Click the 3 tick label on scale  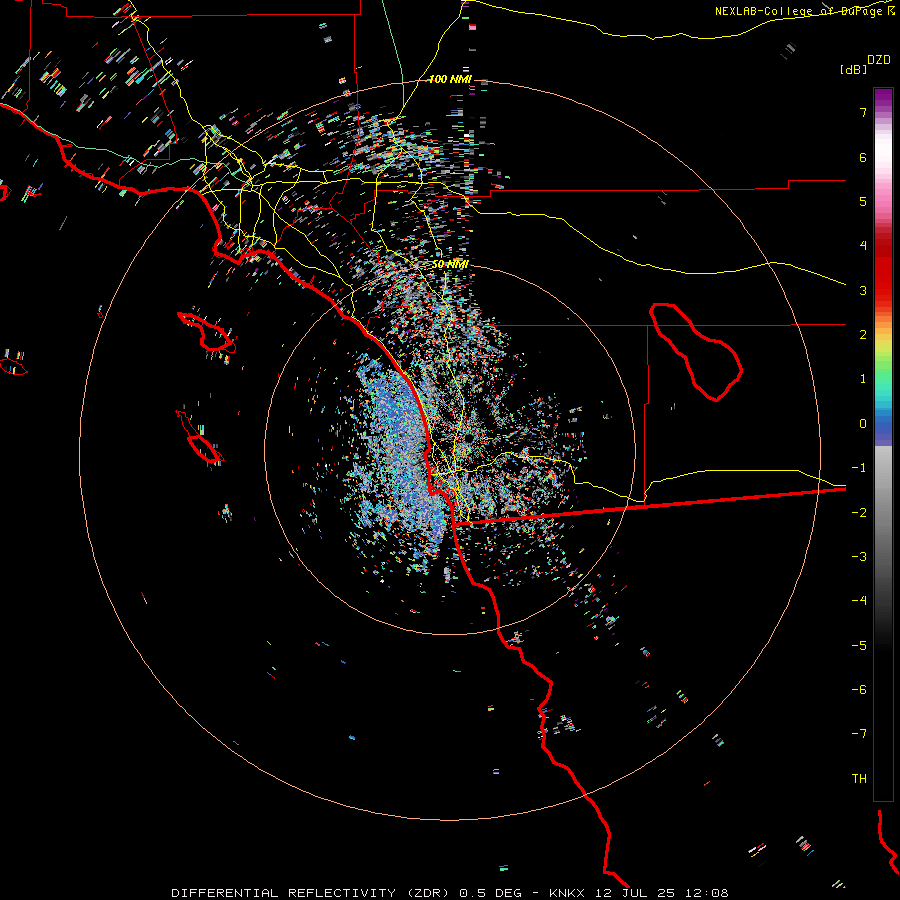(863, 290)
